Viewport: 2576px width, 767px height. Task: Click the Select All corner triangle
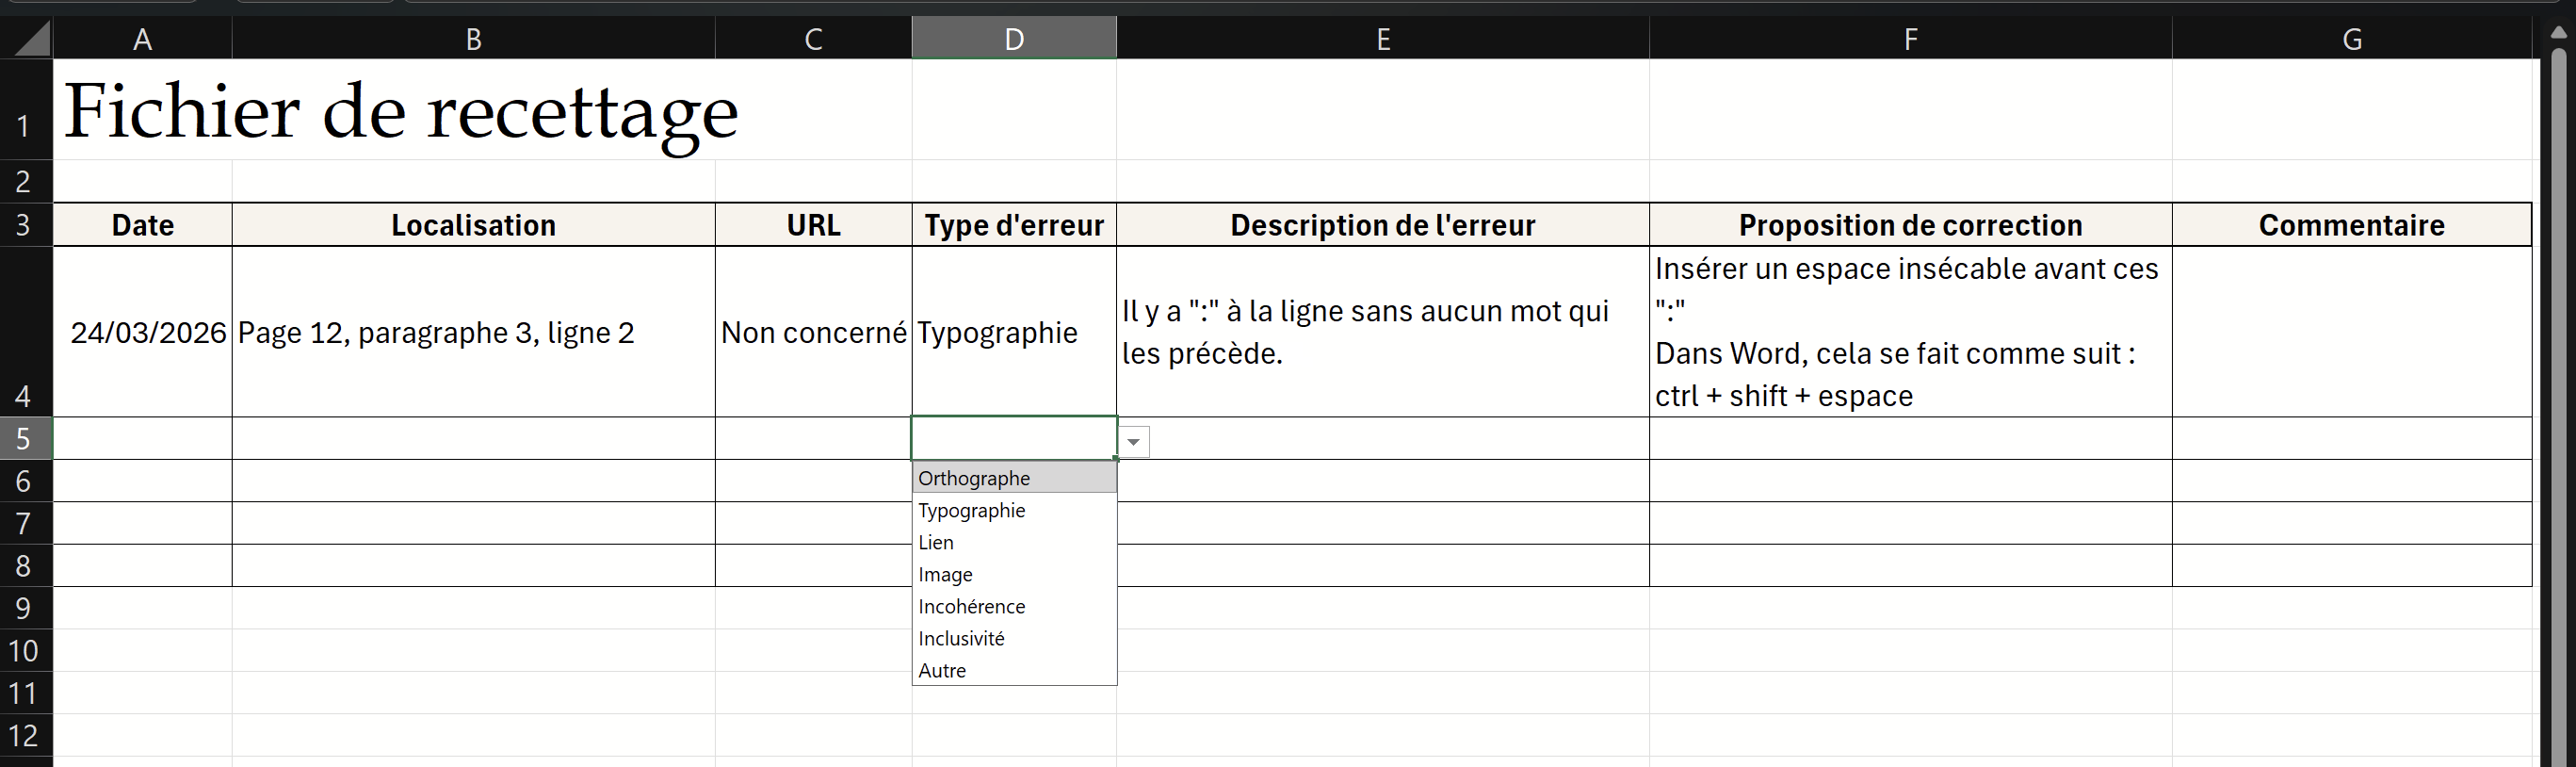(x=32, y=39)
